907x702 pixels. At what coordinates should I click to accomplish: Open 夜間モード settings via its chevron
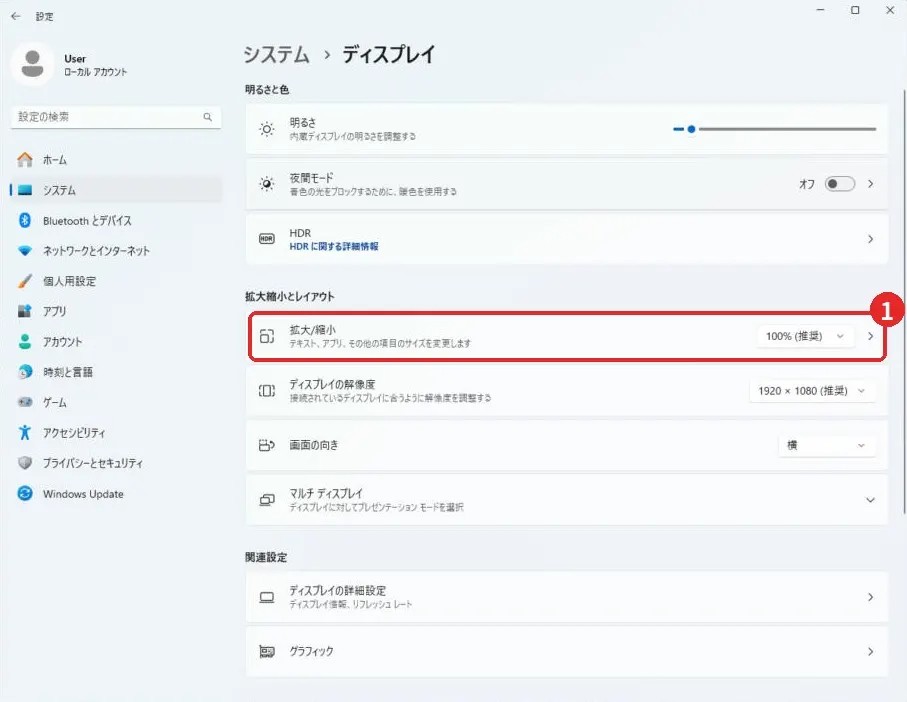coord(870,184)
